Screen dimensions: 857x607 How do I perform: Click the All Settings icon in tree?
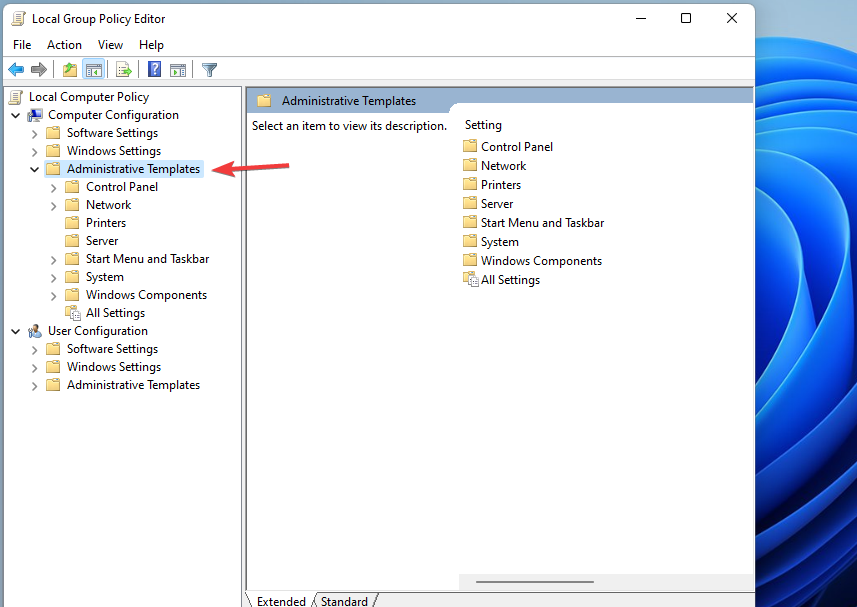pyautogui.click(x=73, y=313)
